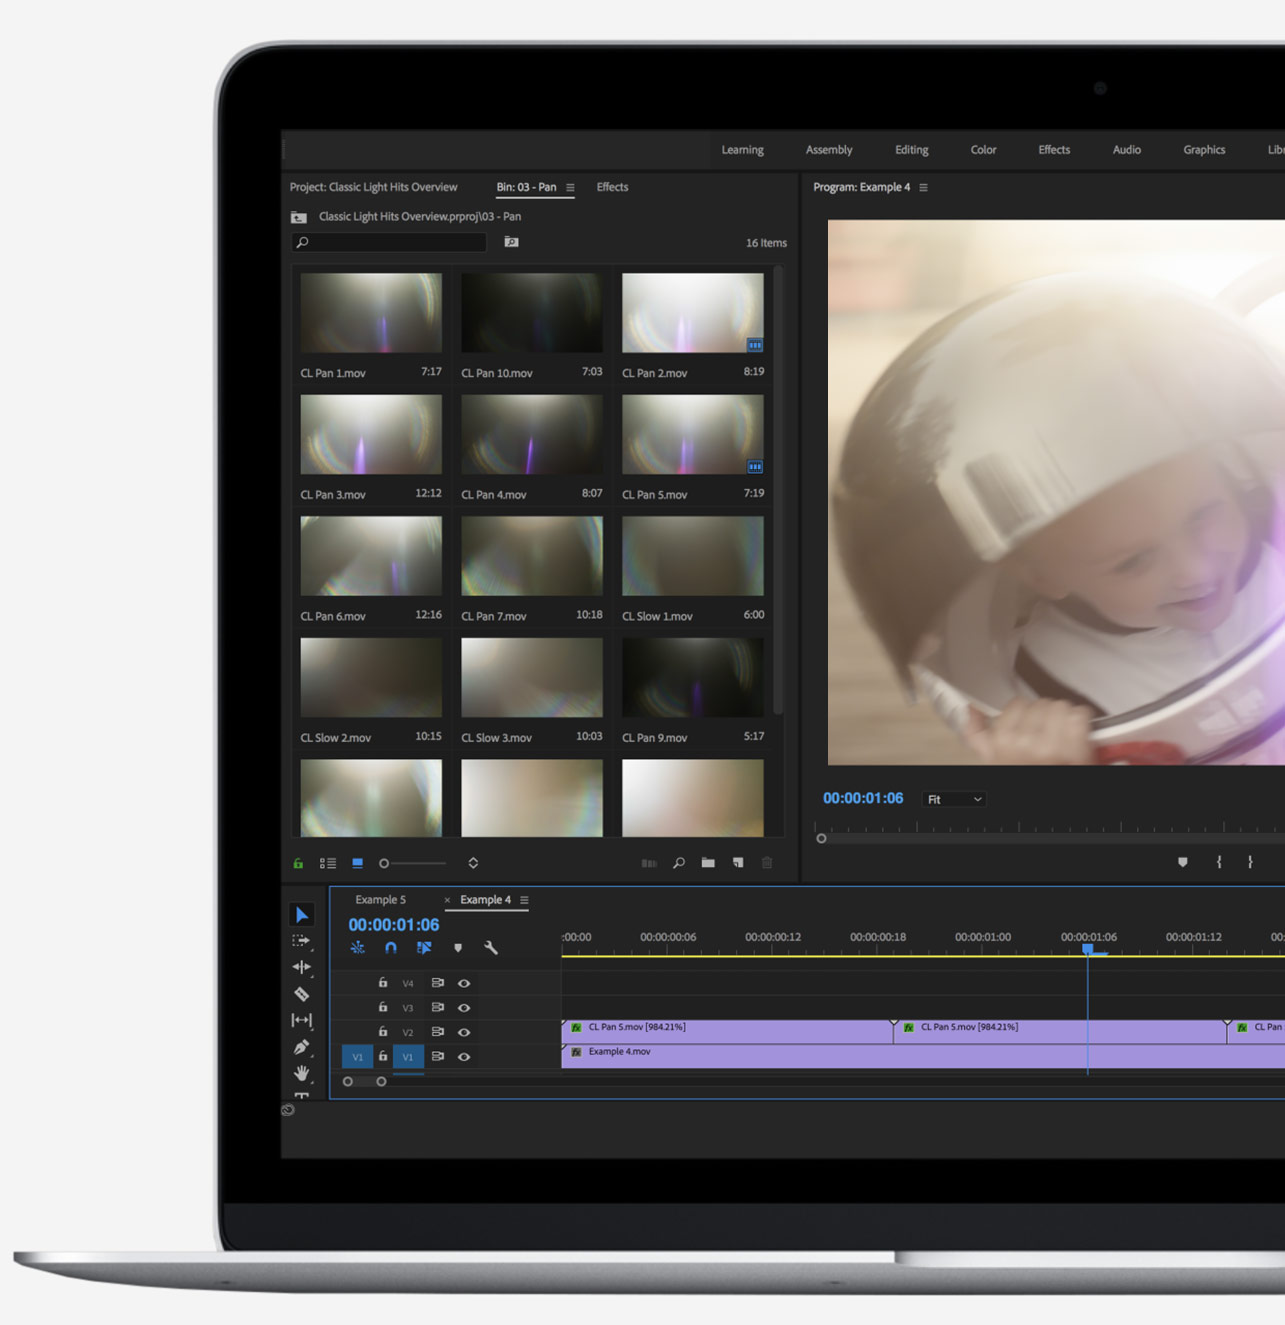Adjust the bin thumbnail zoom slider
This screenshot has height=1325, width=1285.
click(x=412, y=863)
